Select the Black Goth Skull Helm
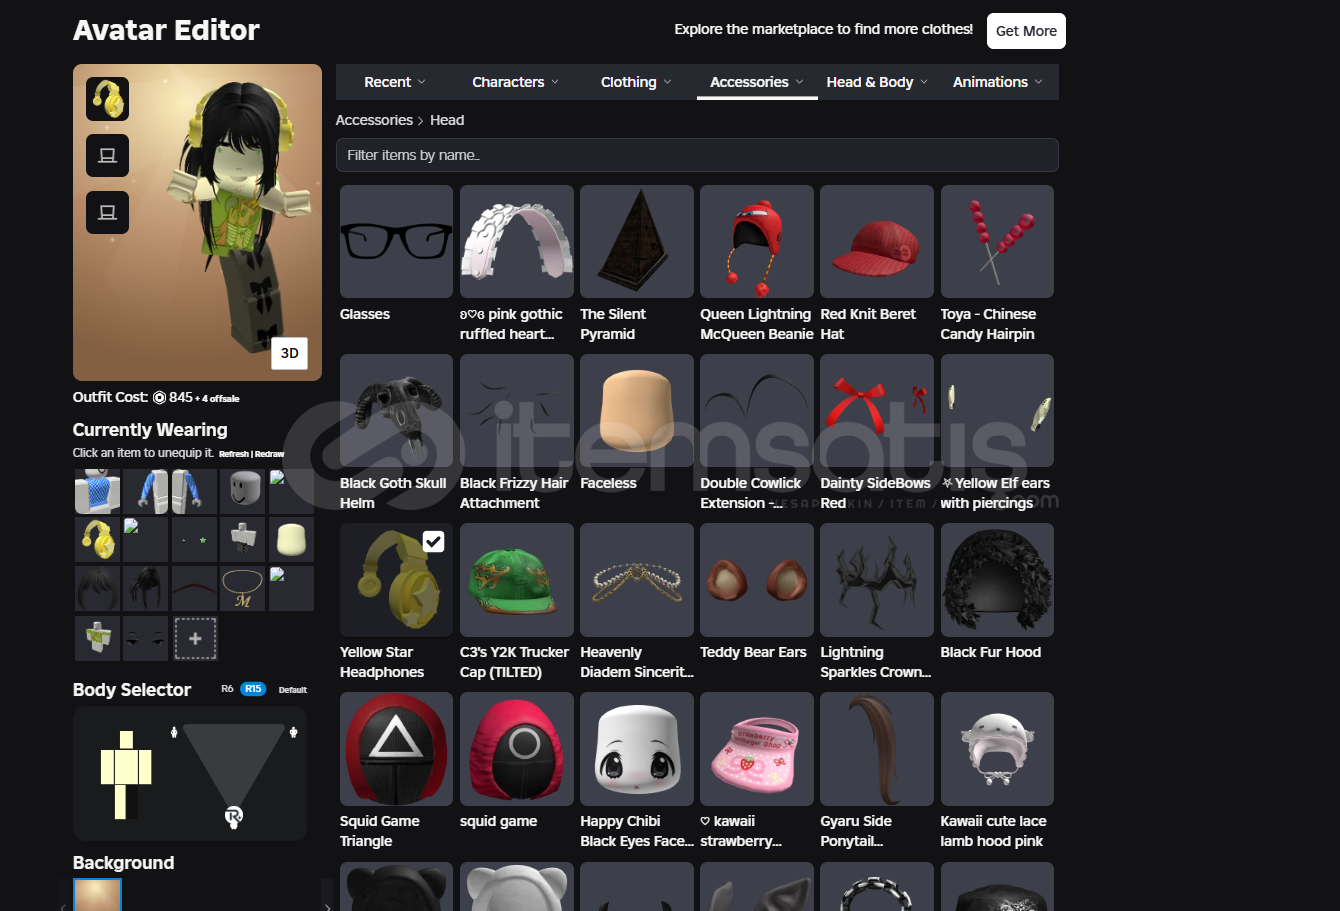The width and height of the screenshot is (1340, 911). tap(396, 410)
